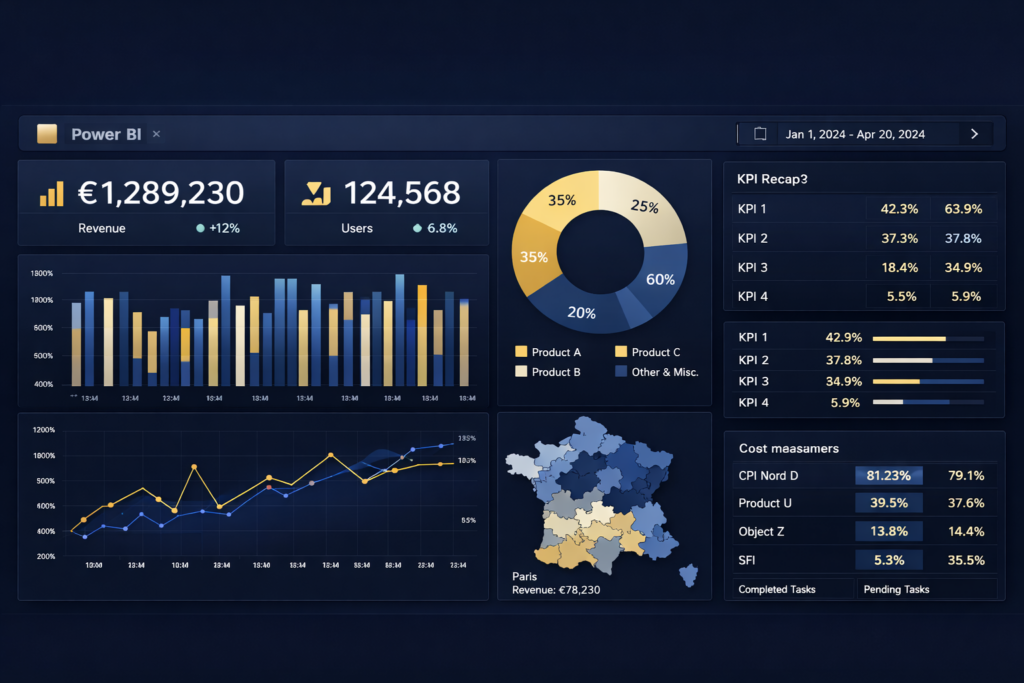Viewport: 1024px width, 683px height.
Task: Click the +12% revenue change indicator
Action: pos(218,229)
